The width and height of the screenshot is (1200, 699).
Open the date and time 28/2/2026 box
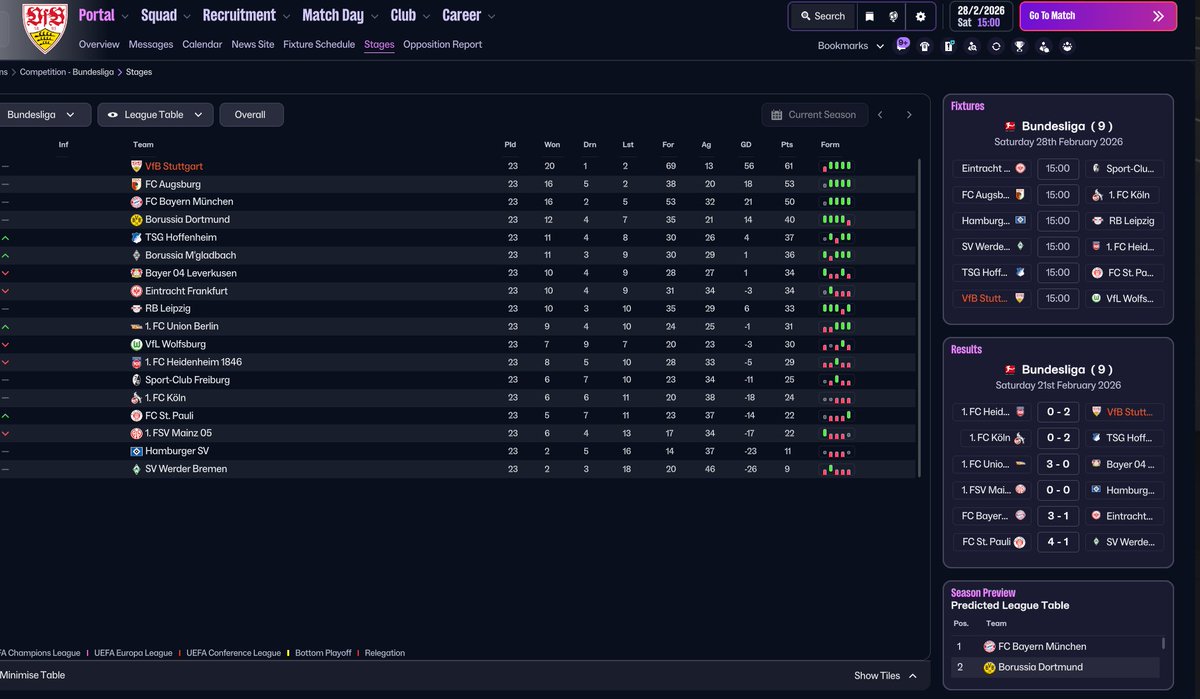click(x=979, y=16)
